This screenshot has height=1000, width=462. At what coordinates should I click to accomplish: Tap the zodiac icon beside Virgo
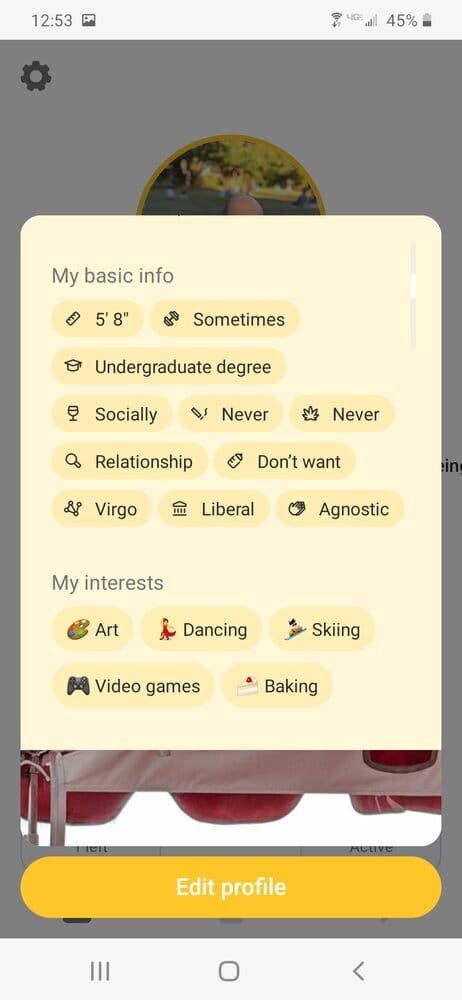(x=73, y=509)
